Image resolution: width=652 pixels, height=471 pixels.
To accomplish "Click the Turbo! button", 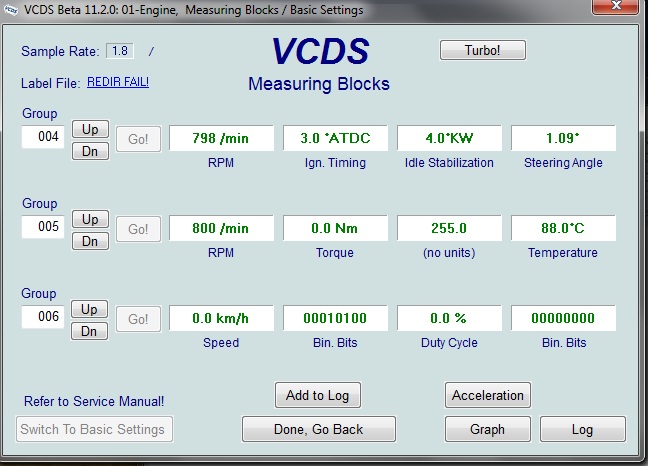I will tap(483, 50).
